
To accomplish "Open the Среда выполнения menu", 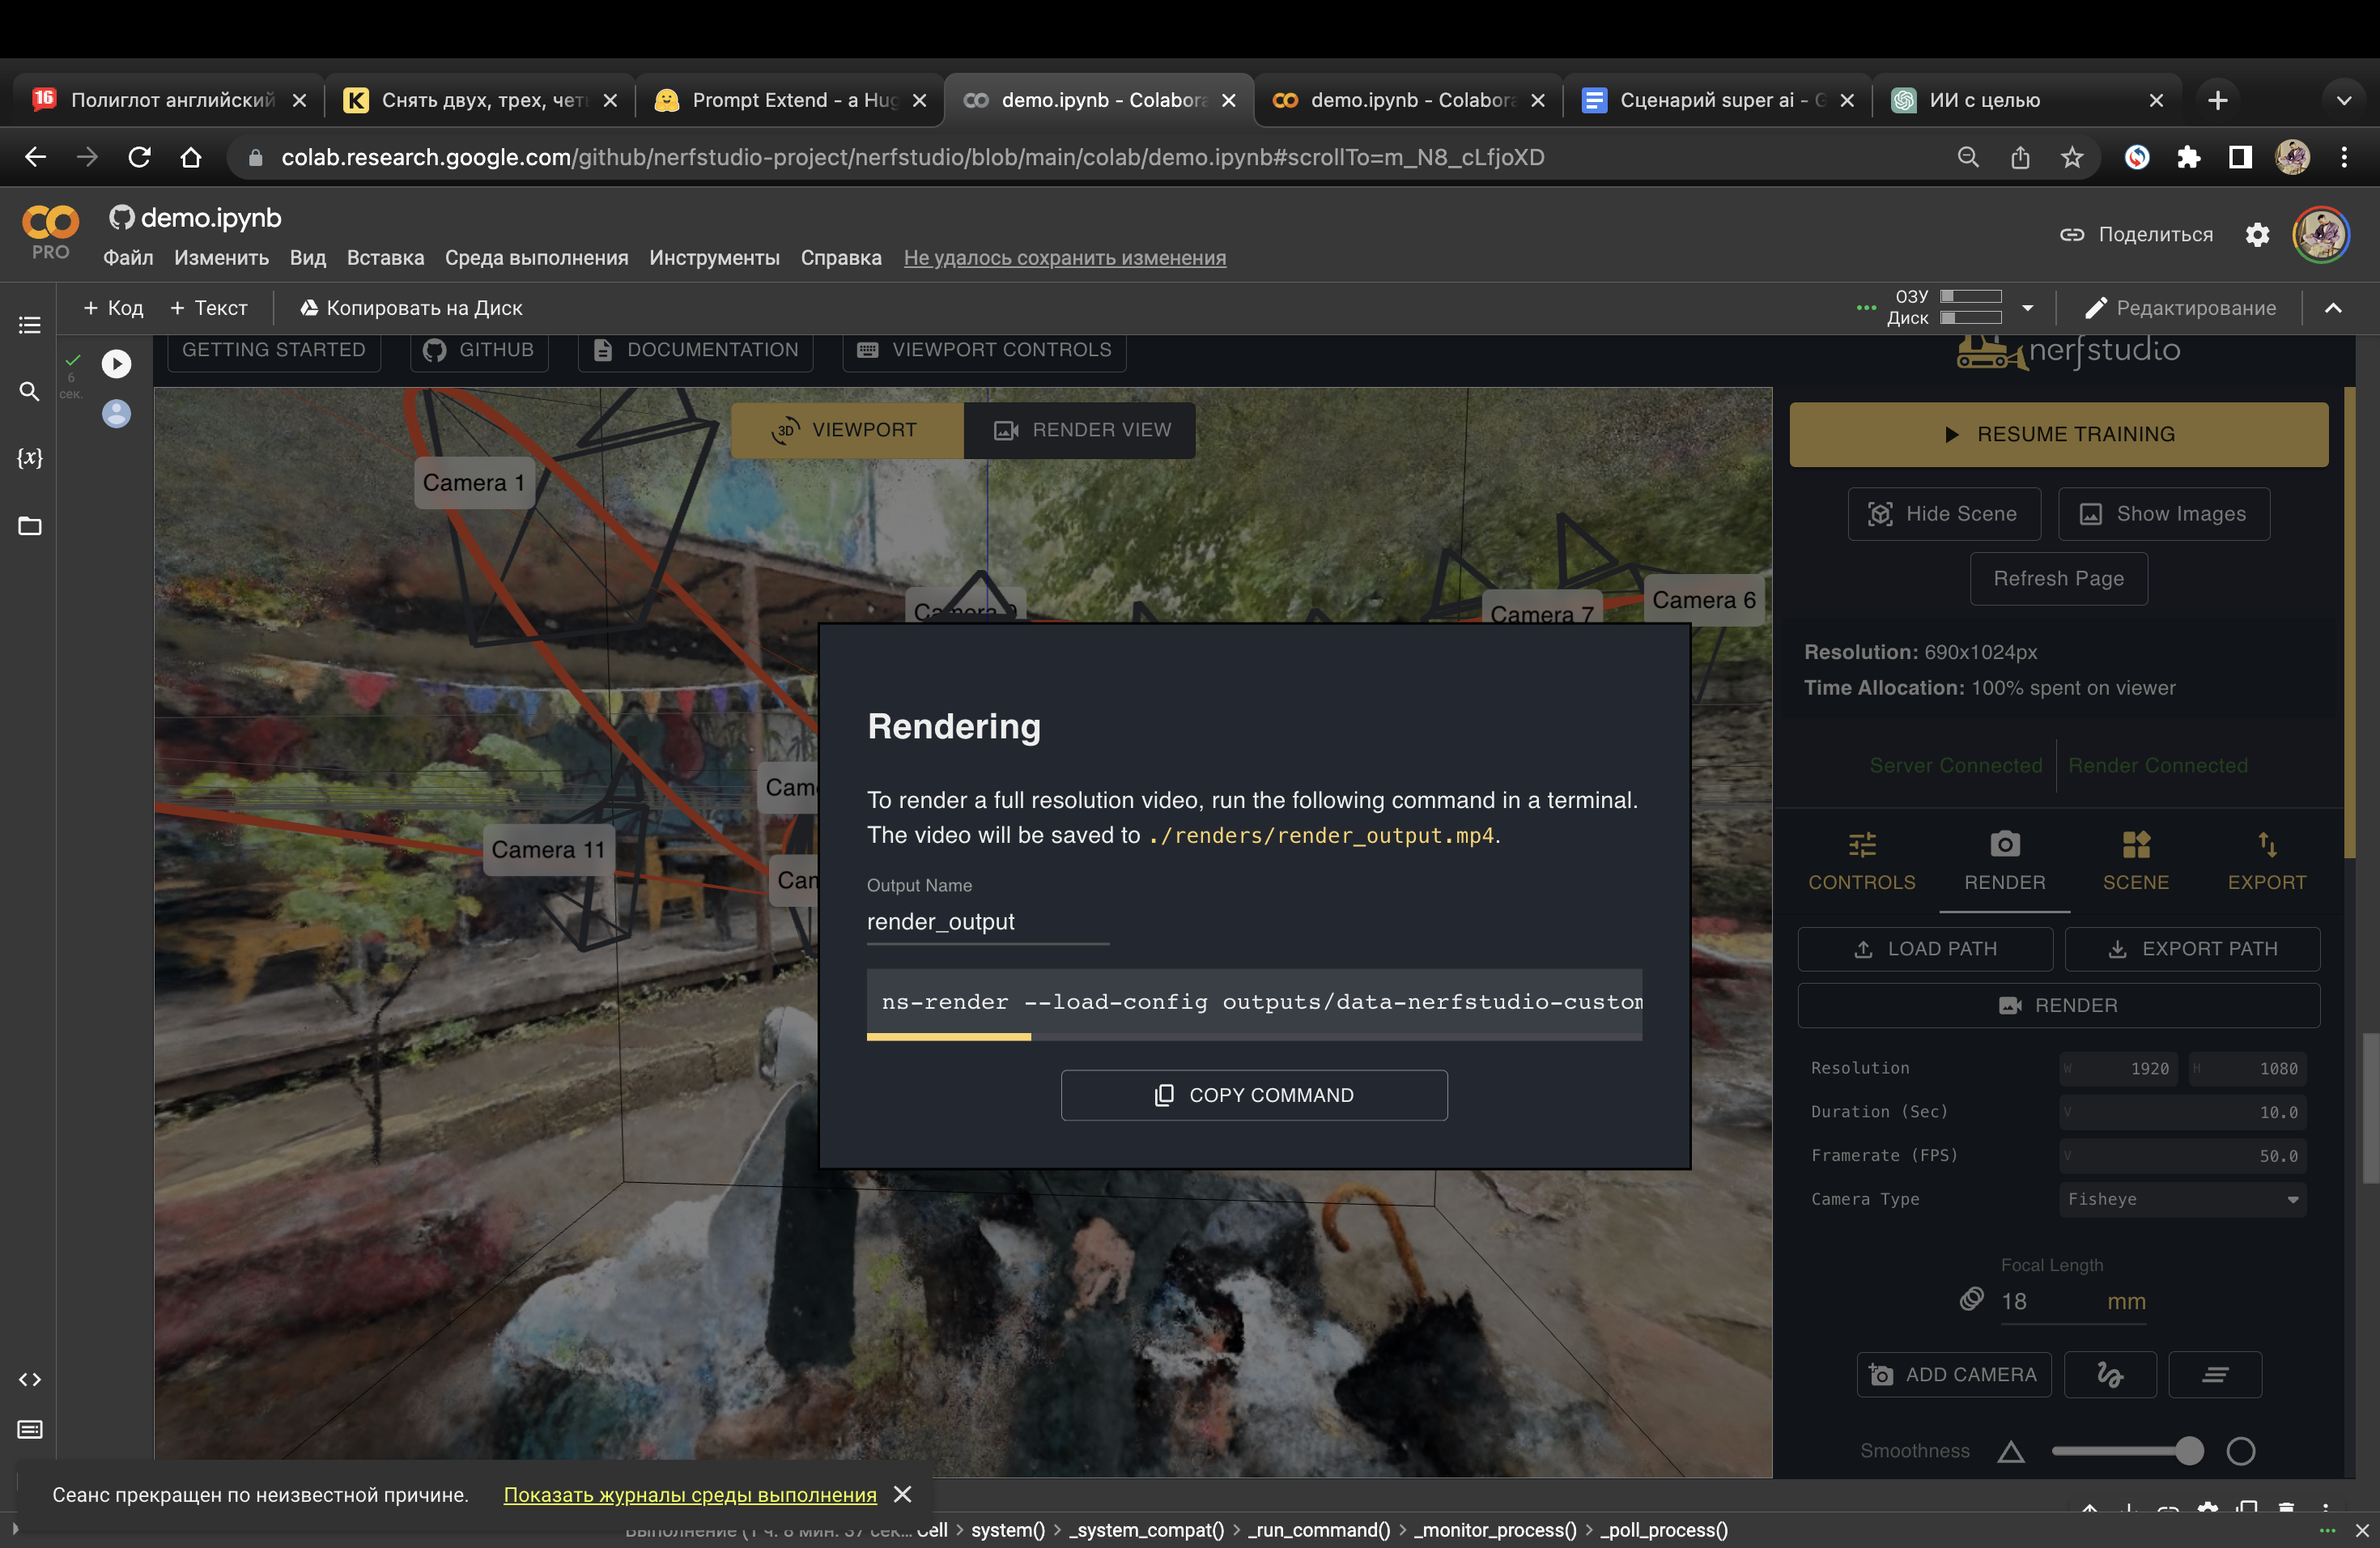I will (536, 258).
